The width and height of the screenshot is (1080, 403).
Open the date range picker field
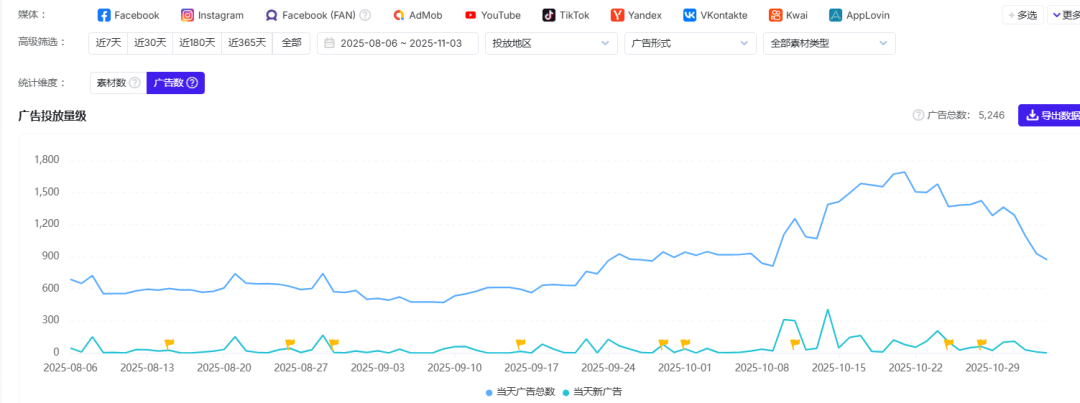[x=397, y=43]
